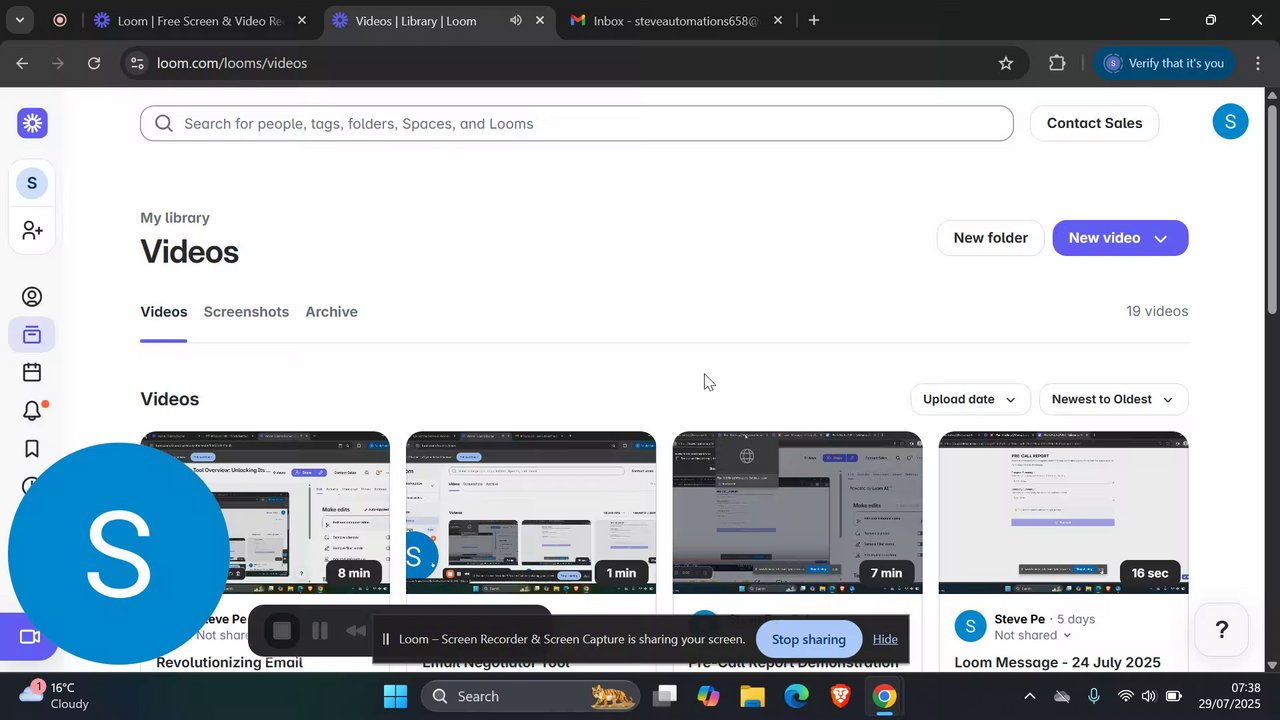
Task: Open the weather widget showing 16°C Cloudy
Action: (x=55, y=696)
